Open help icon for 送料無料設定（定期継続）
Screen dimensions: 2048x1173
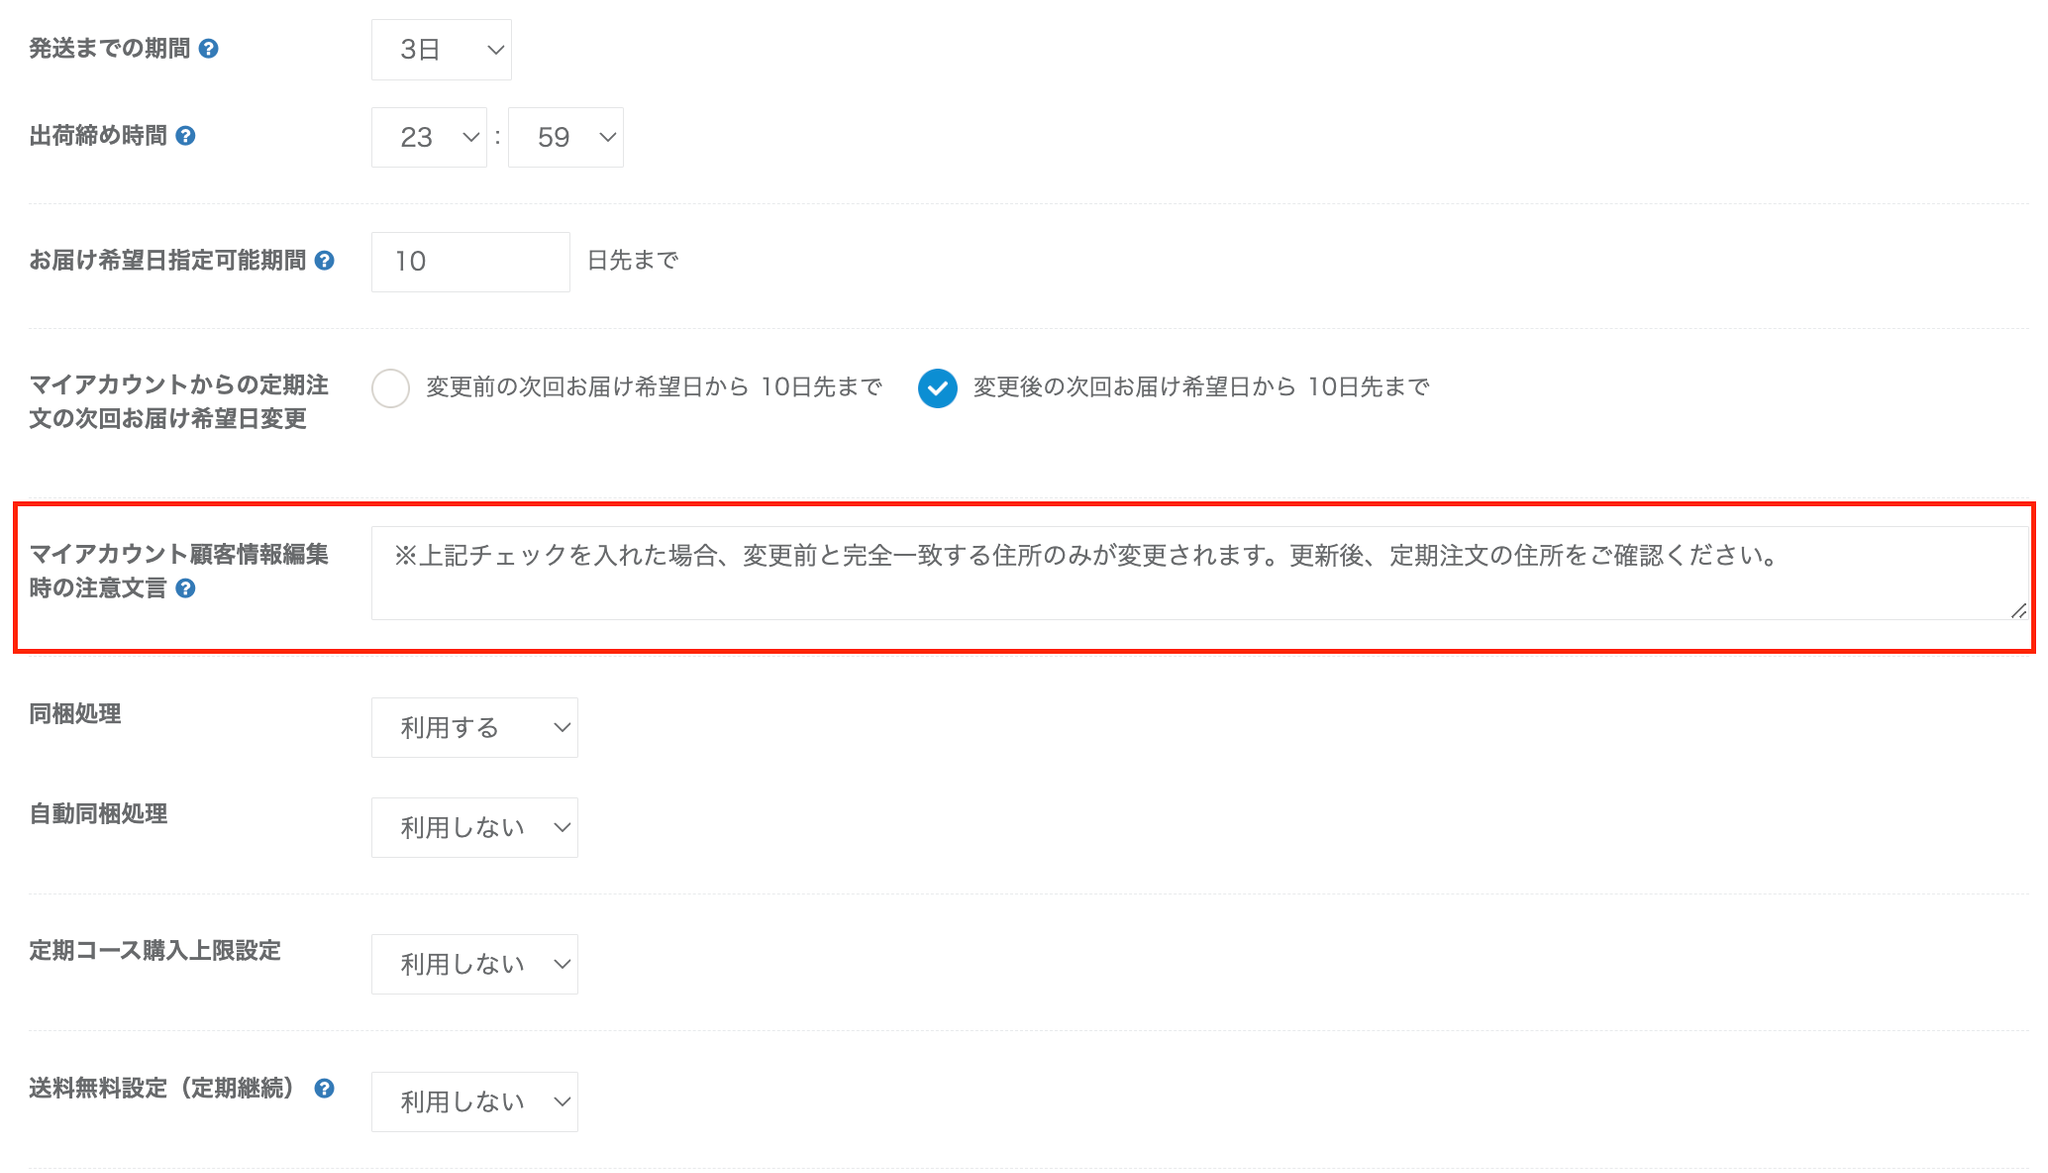point(324,1089)
